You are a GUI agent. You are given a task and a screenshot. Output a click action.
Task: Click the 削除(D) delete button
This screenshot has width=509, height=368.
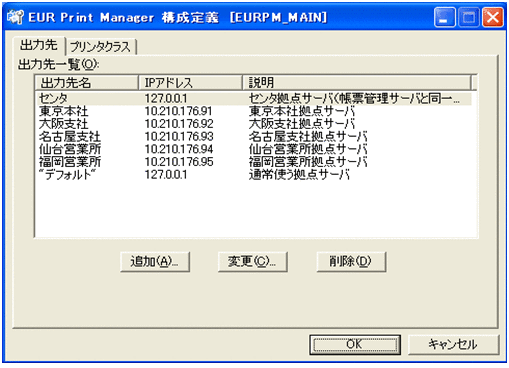pos(351,262)
